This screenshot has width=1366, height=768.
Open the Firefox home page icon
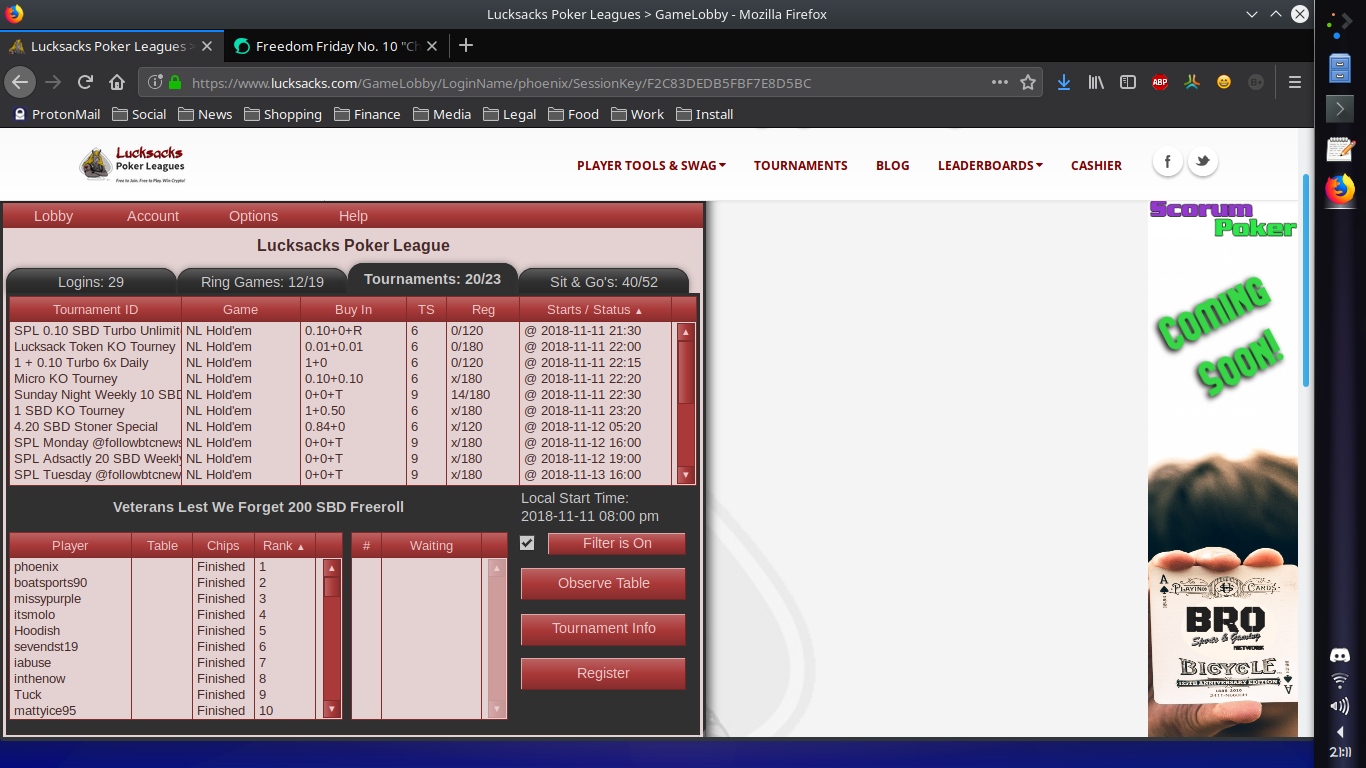[x=117, y=82]
